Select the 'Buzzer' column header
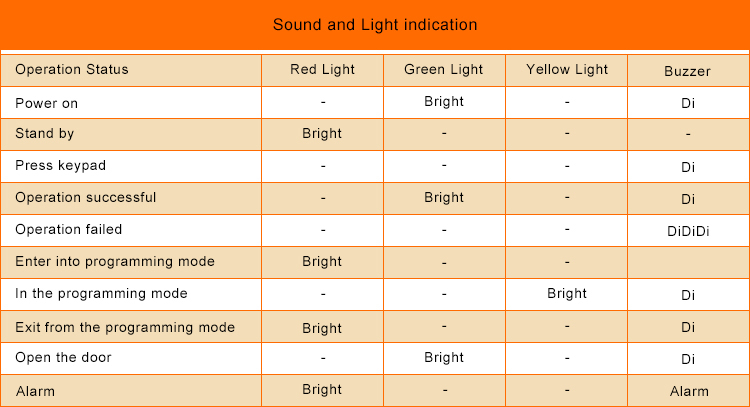Screen dimensions: 750x407 (687, 72)
